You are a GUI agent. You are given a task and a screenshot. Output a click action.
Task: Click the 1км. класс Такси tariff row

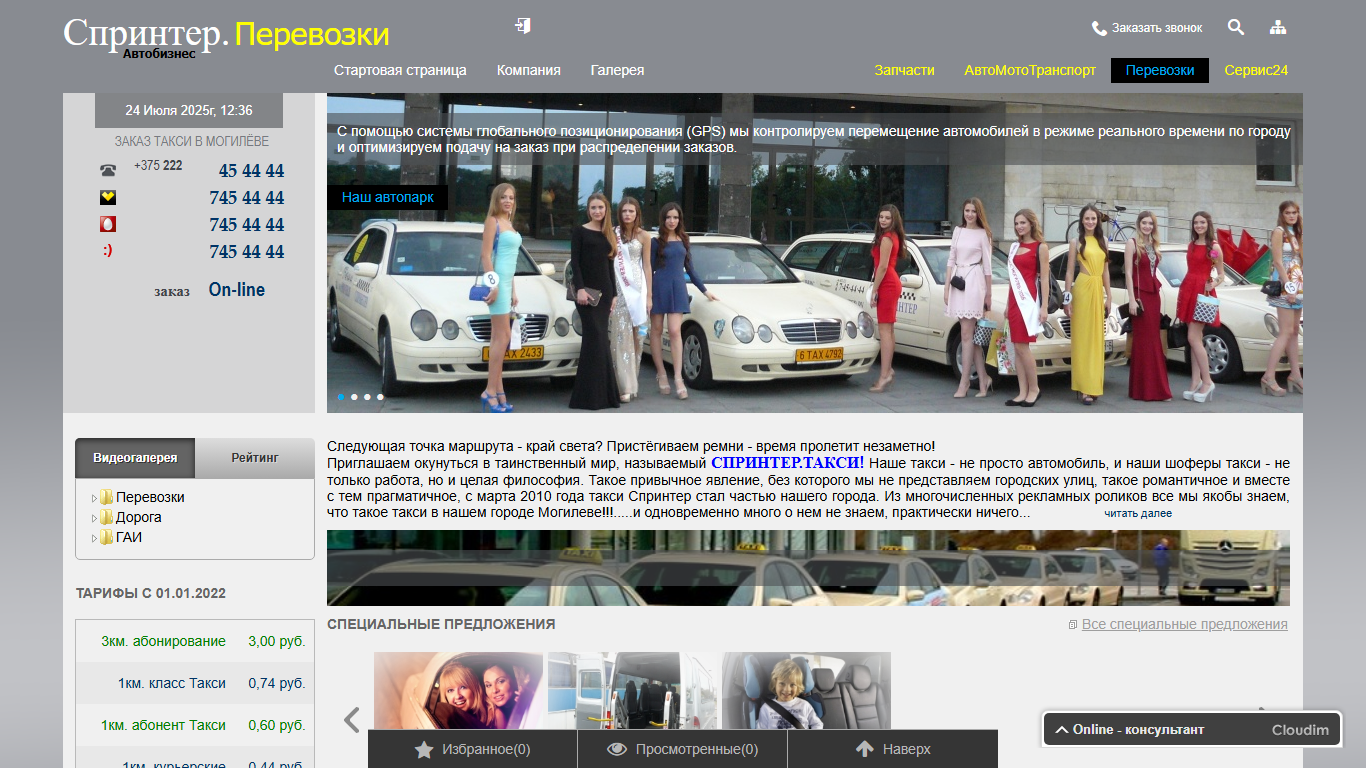tap(195, 683)
